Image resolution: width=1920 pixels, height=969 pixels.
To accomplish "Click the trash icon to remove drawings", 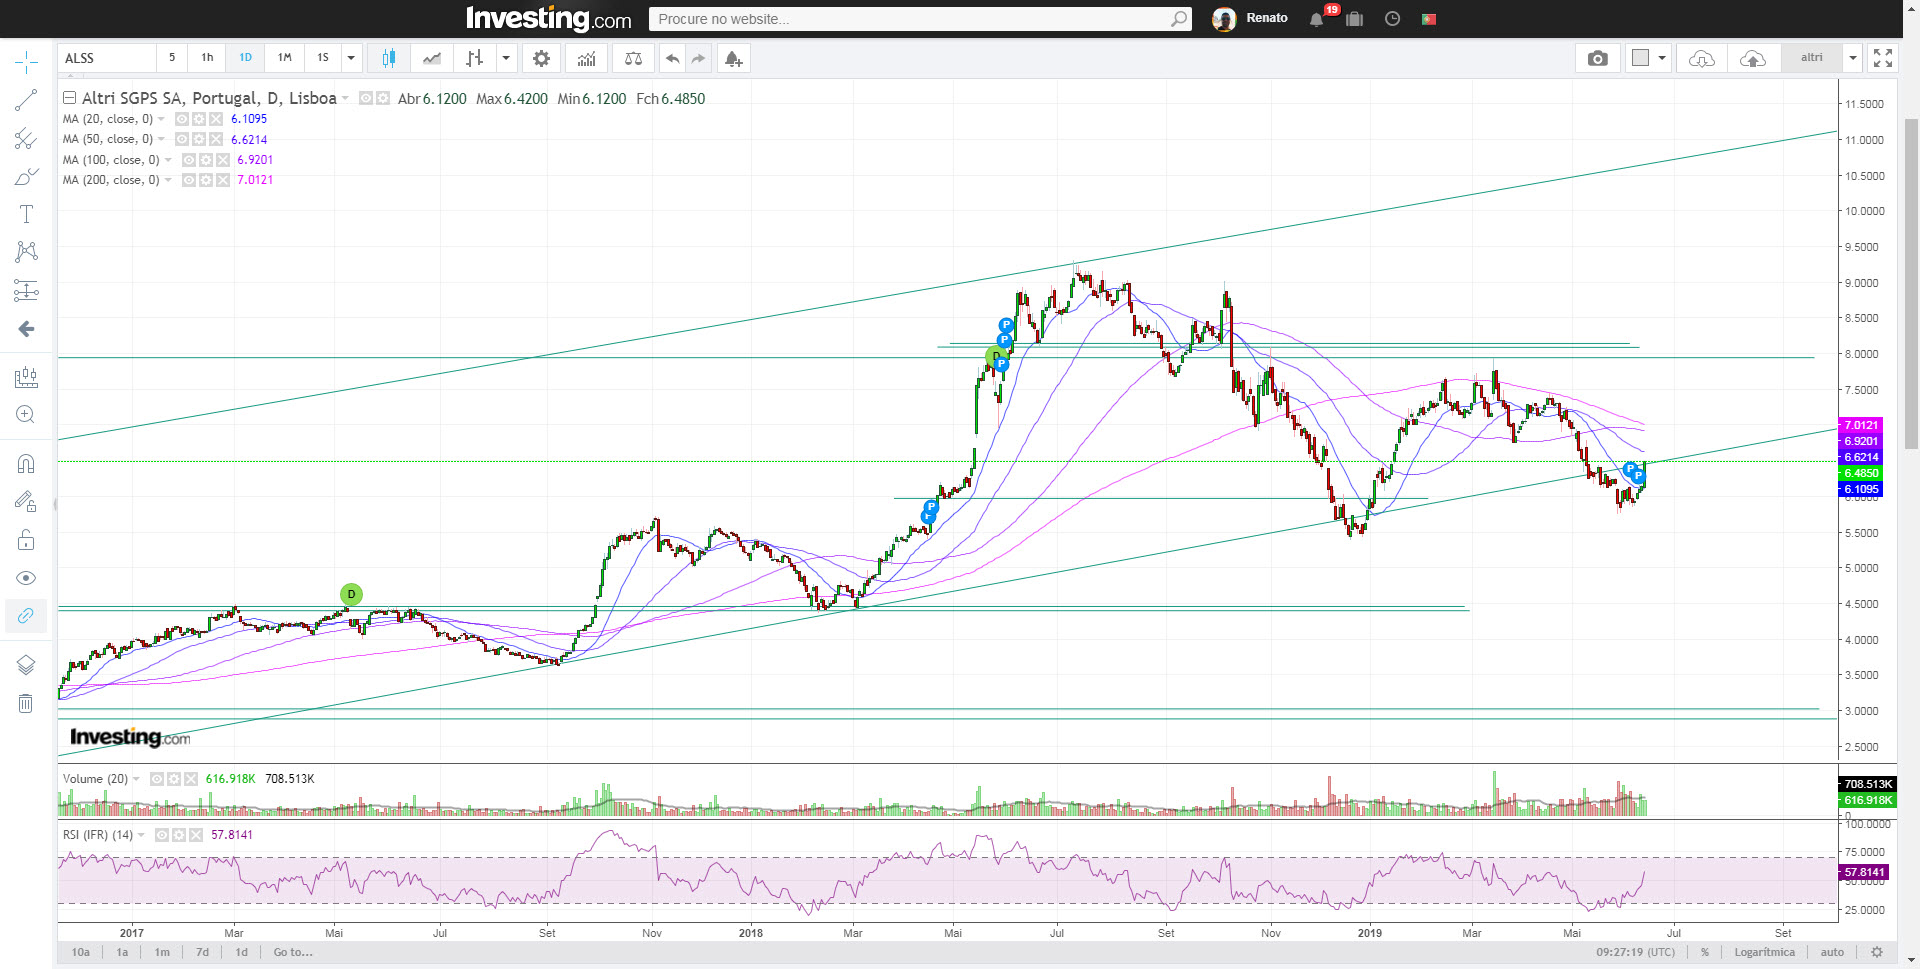I will (x=26, y=703).
